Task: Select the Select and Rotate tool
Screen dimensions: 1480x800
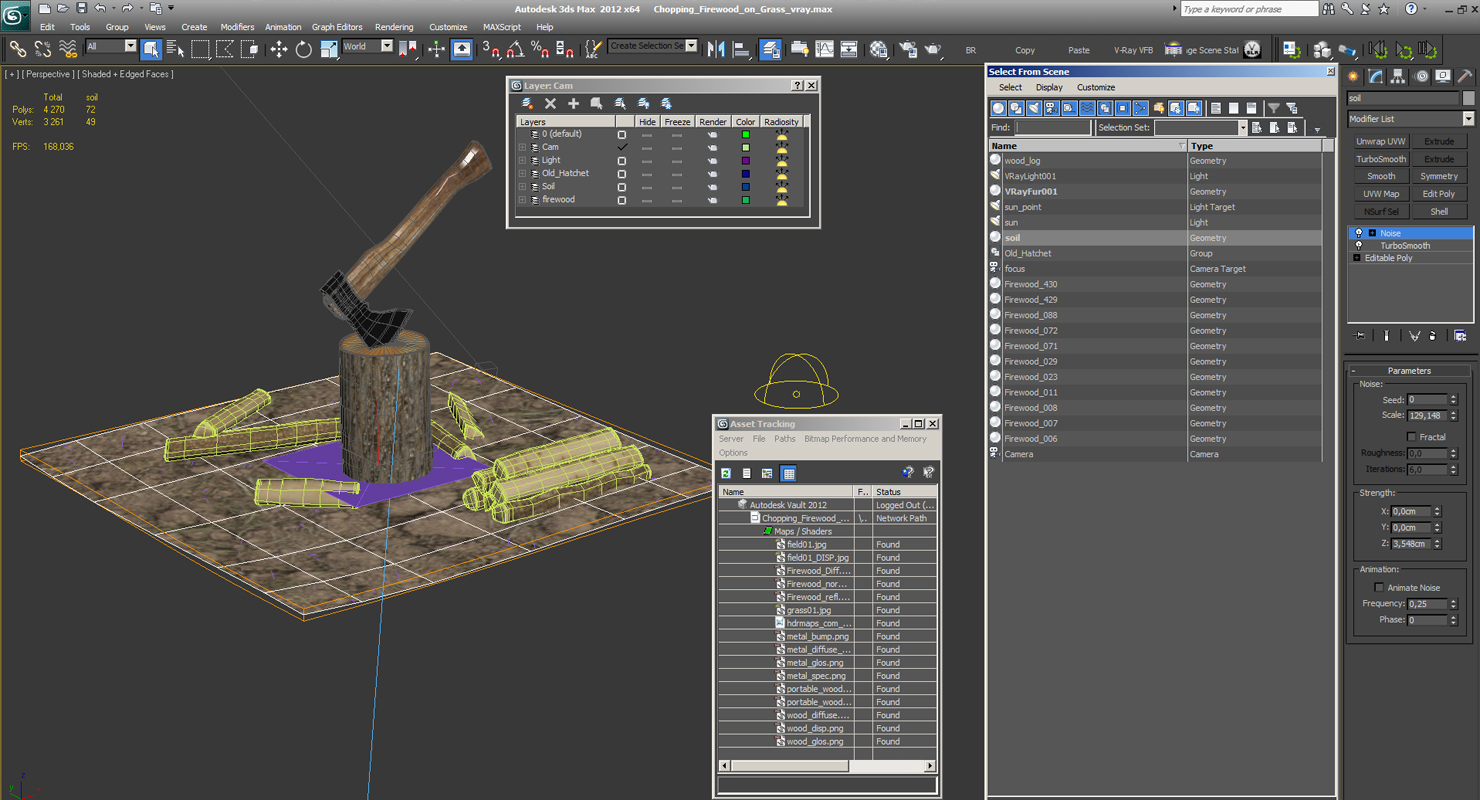Action: pyautogui.click(x=304, y=49)
